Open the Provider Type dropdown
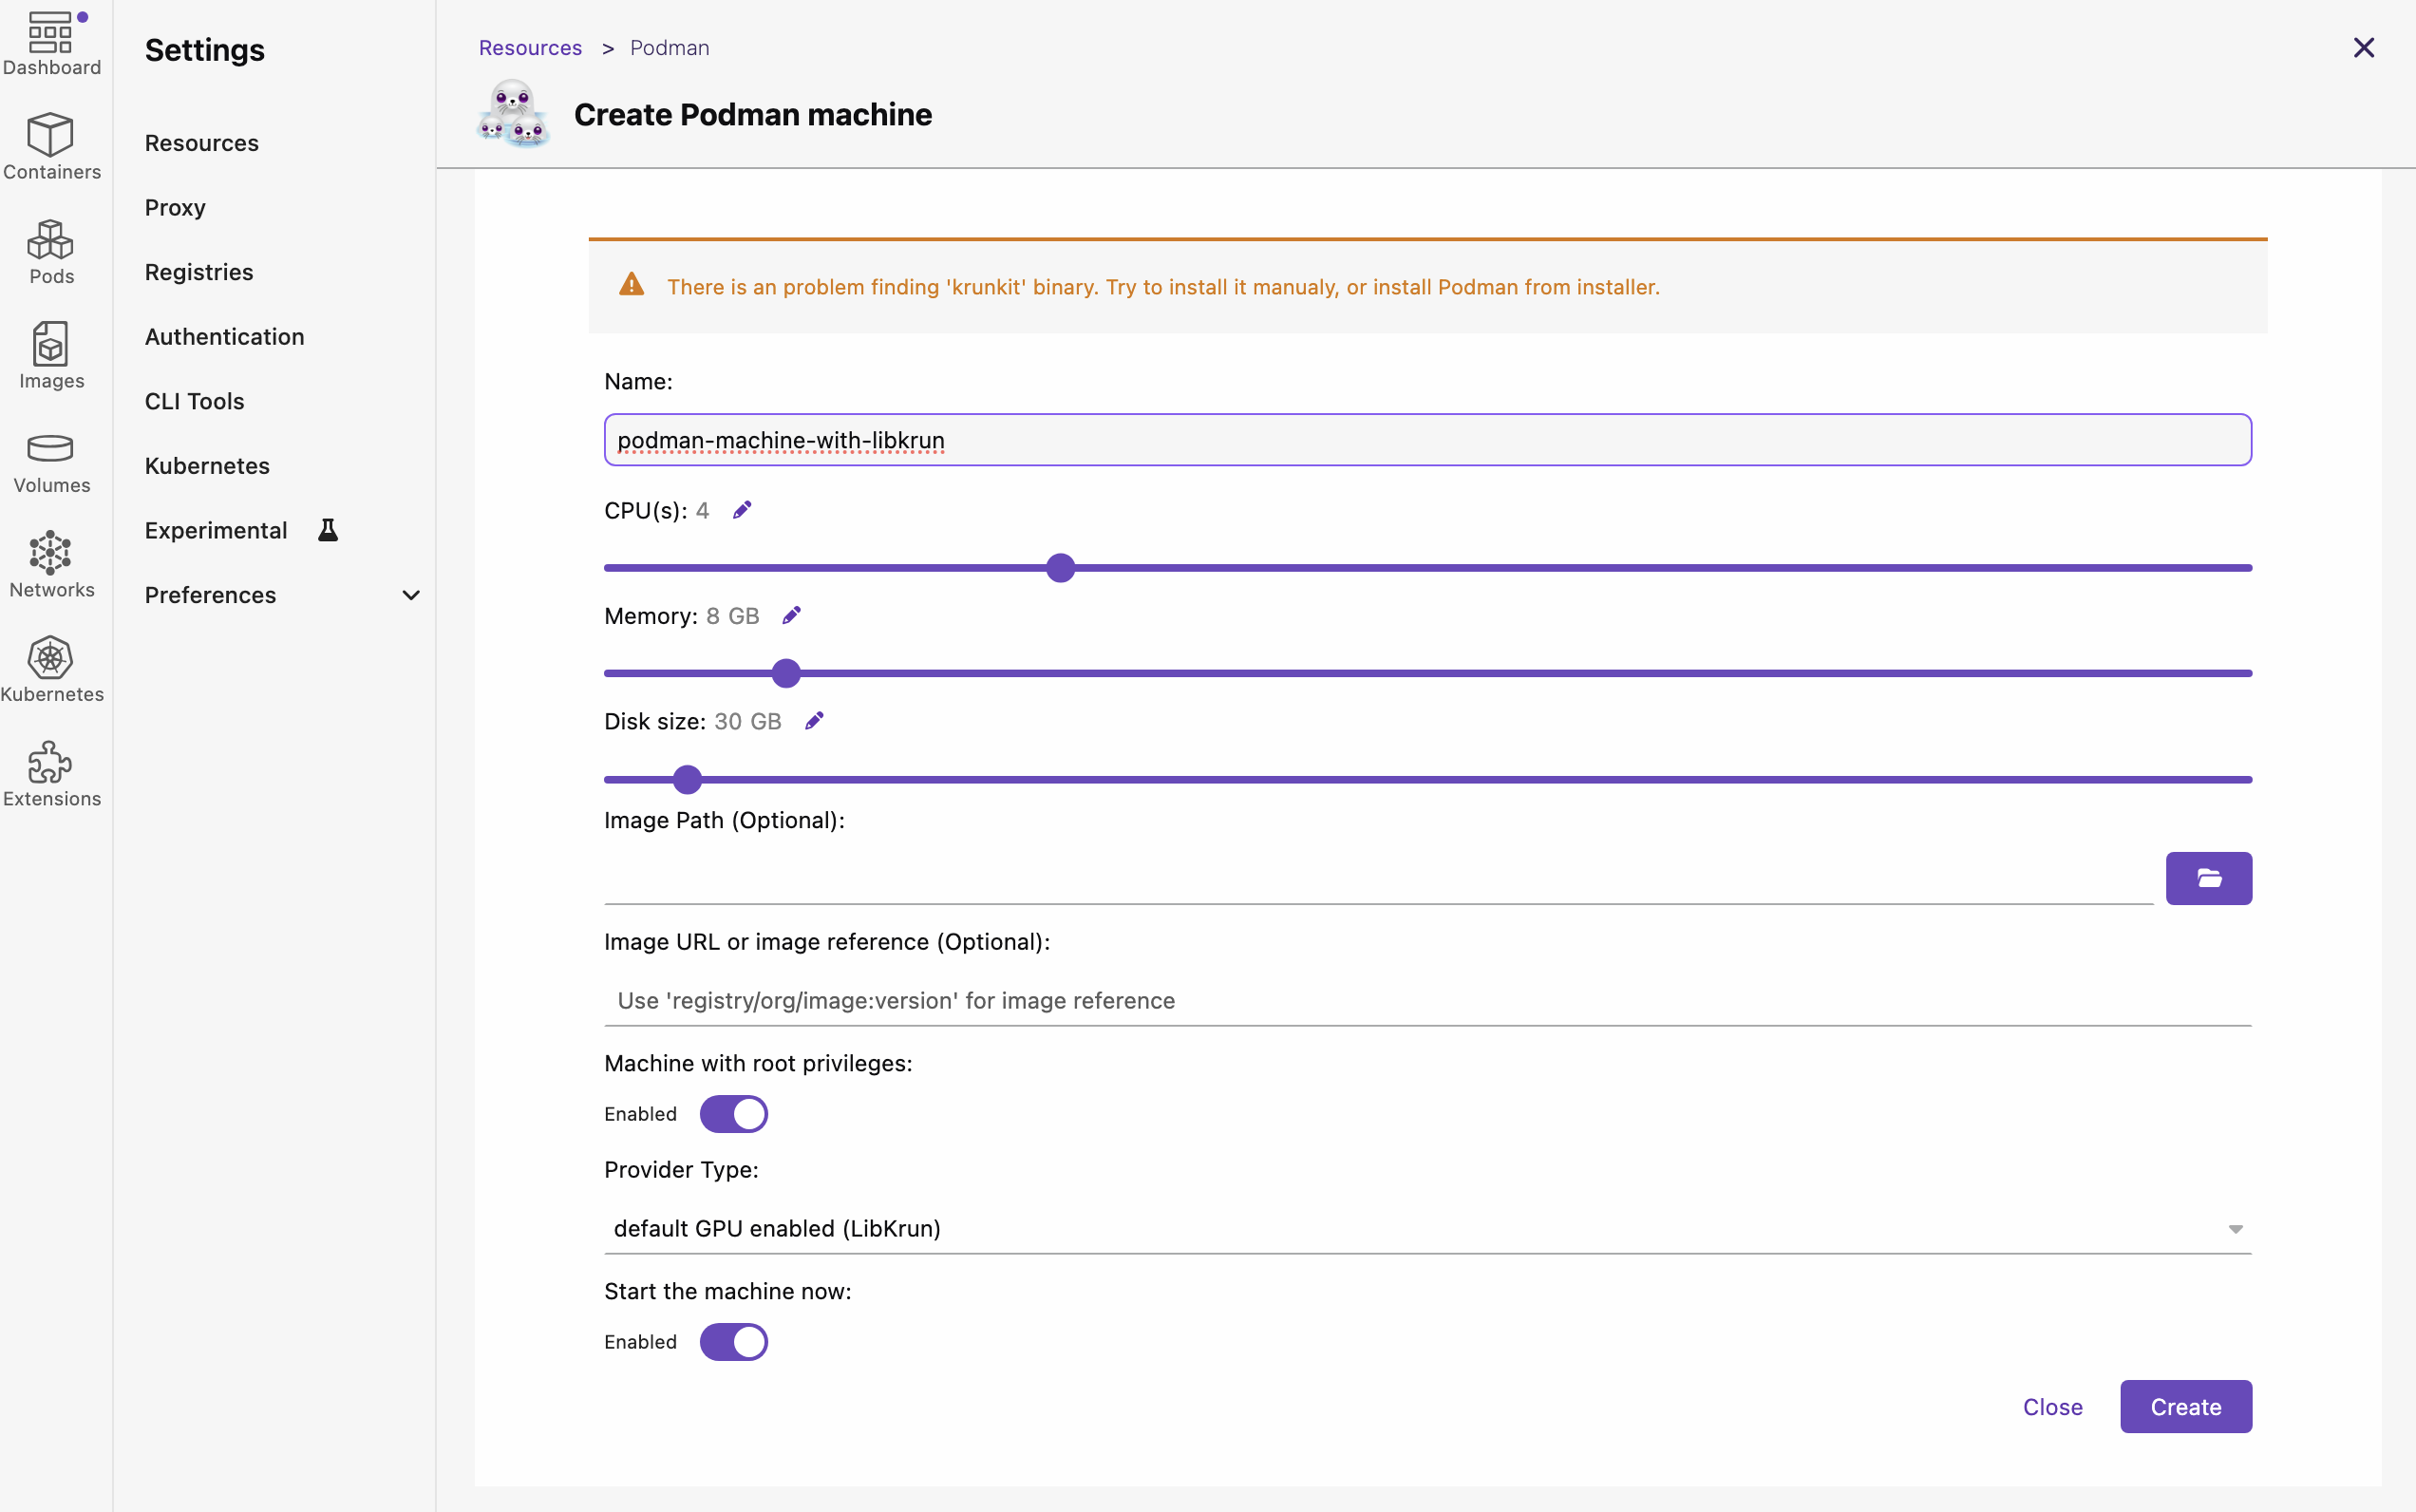 coord(1427,1229)
